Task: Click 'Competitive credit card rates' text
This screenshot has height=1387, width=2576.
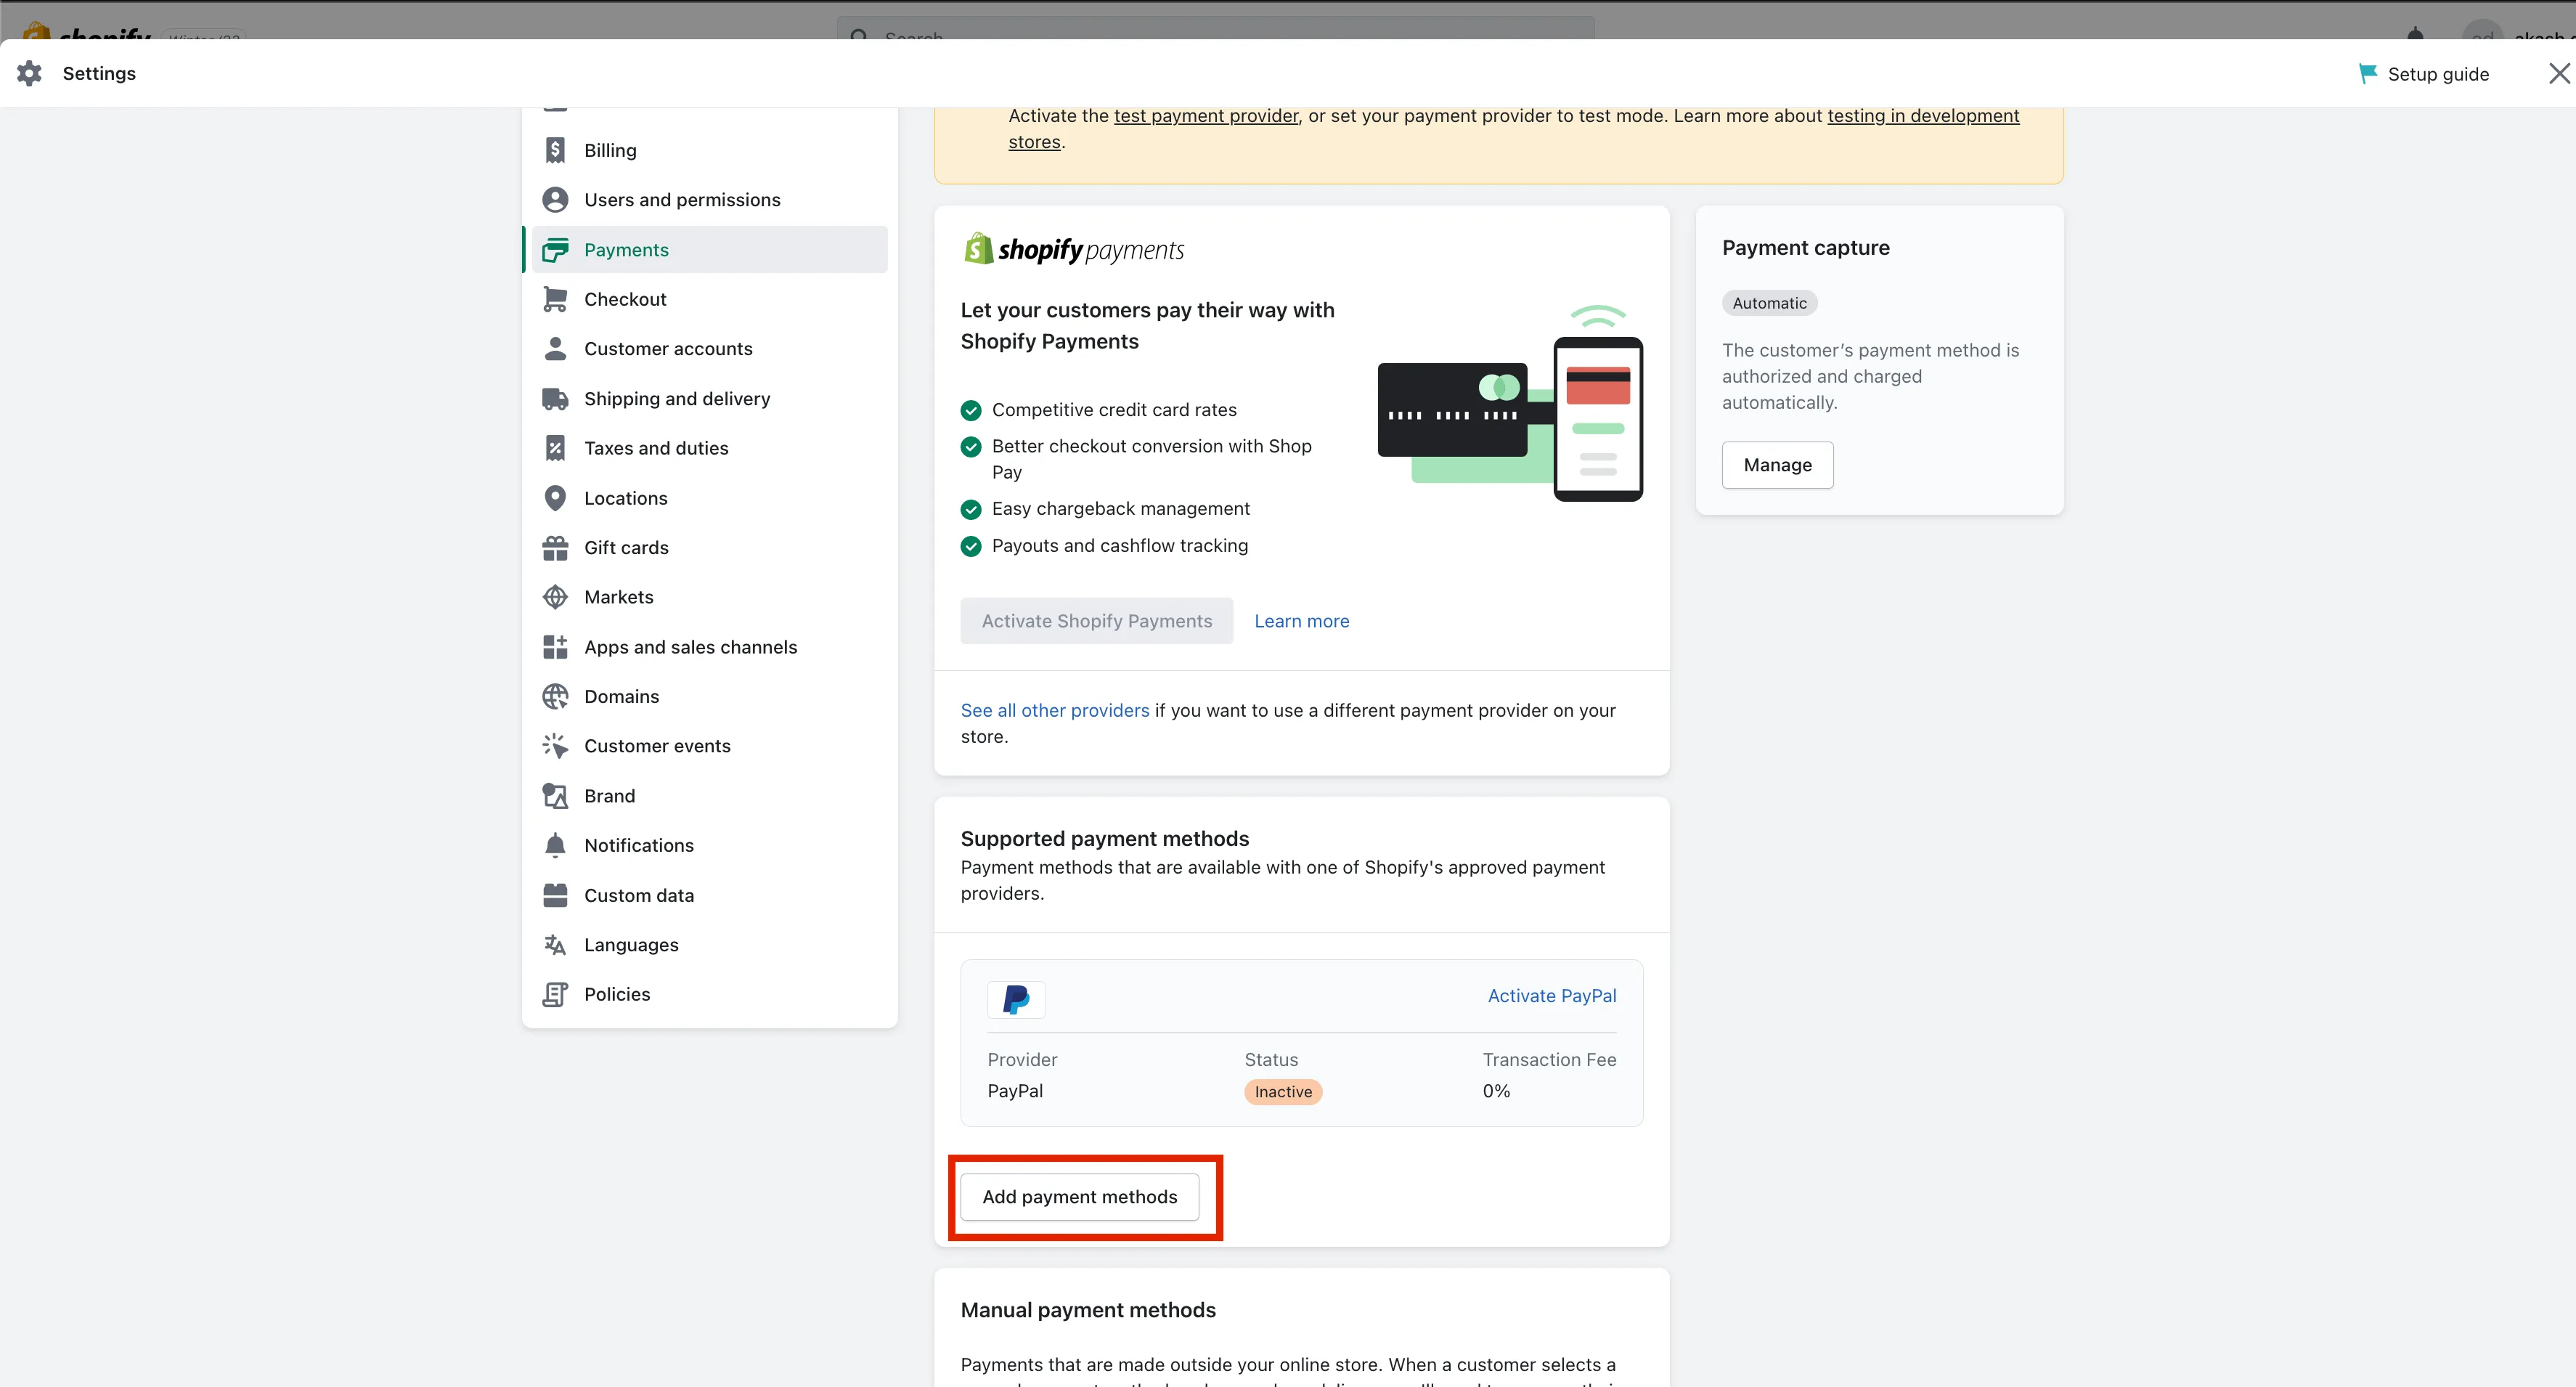Action: pos(1114,410)
